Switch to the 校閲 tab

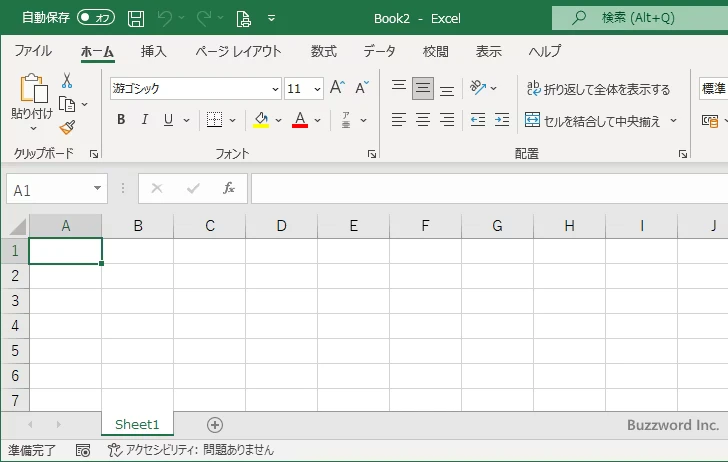point(436,51)
